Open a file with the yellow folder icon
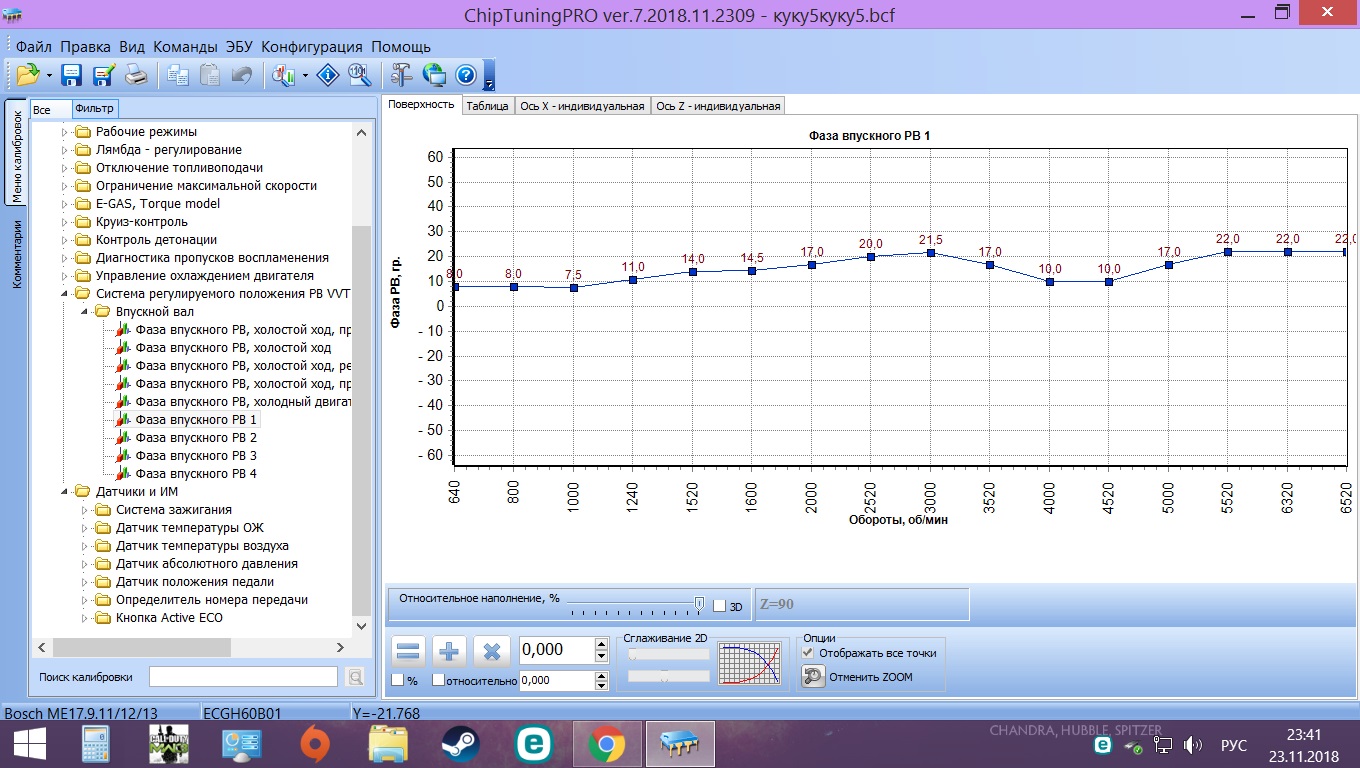Viewport: 1360px width, 768px height. 27,75
